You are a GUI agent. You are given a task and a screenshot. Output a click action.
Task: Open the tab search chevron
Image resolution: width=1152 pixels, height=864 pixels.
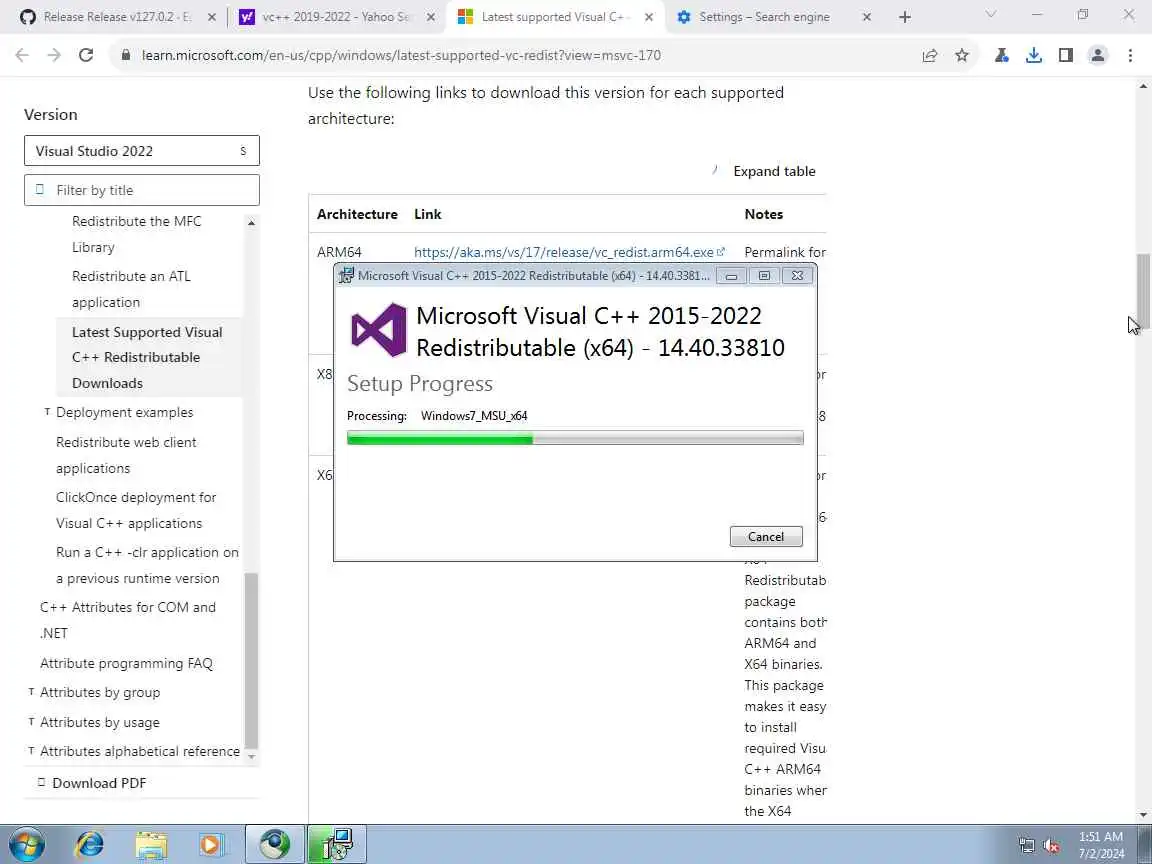tap(990, 15)
